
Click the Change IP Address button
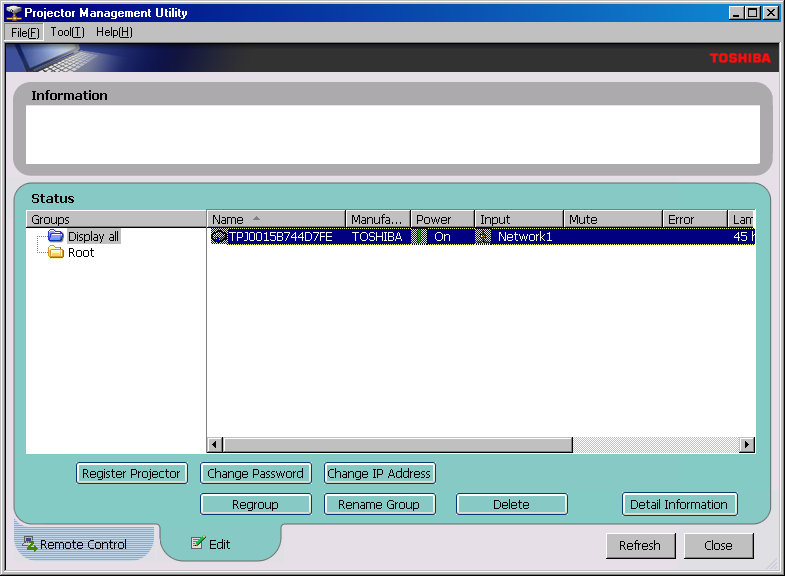pos(379,473)
